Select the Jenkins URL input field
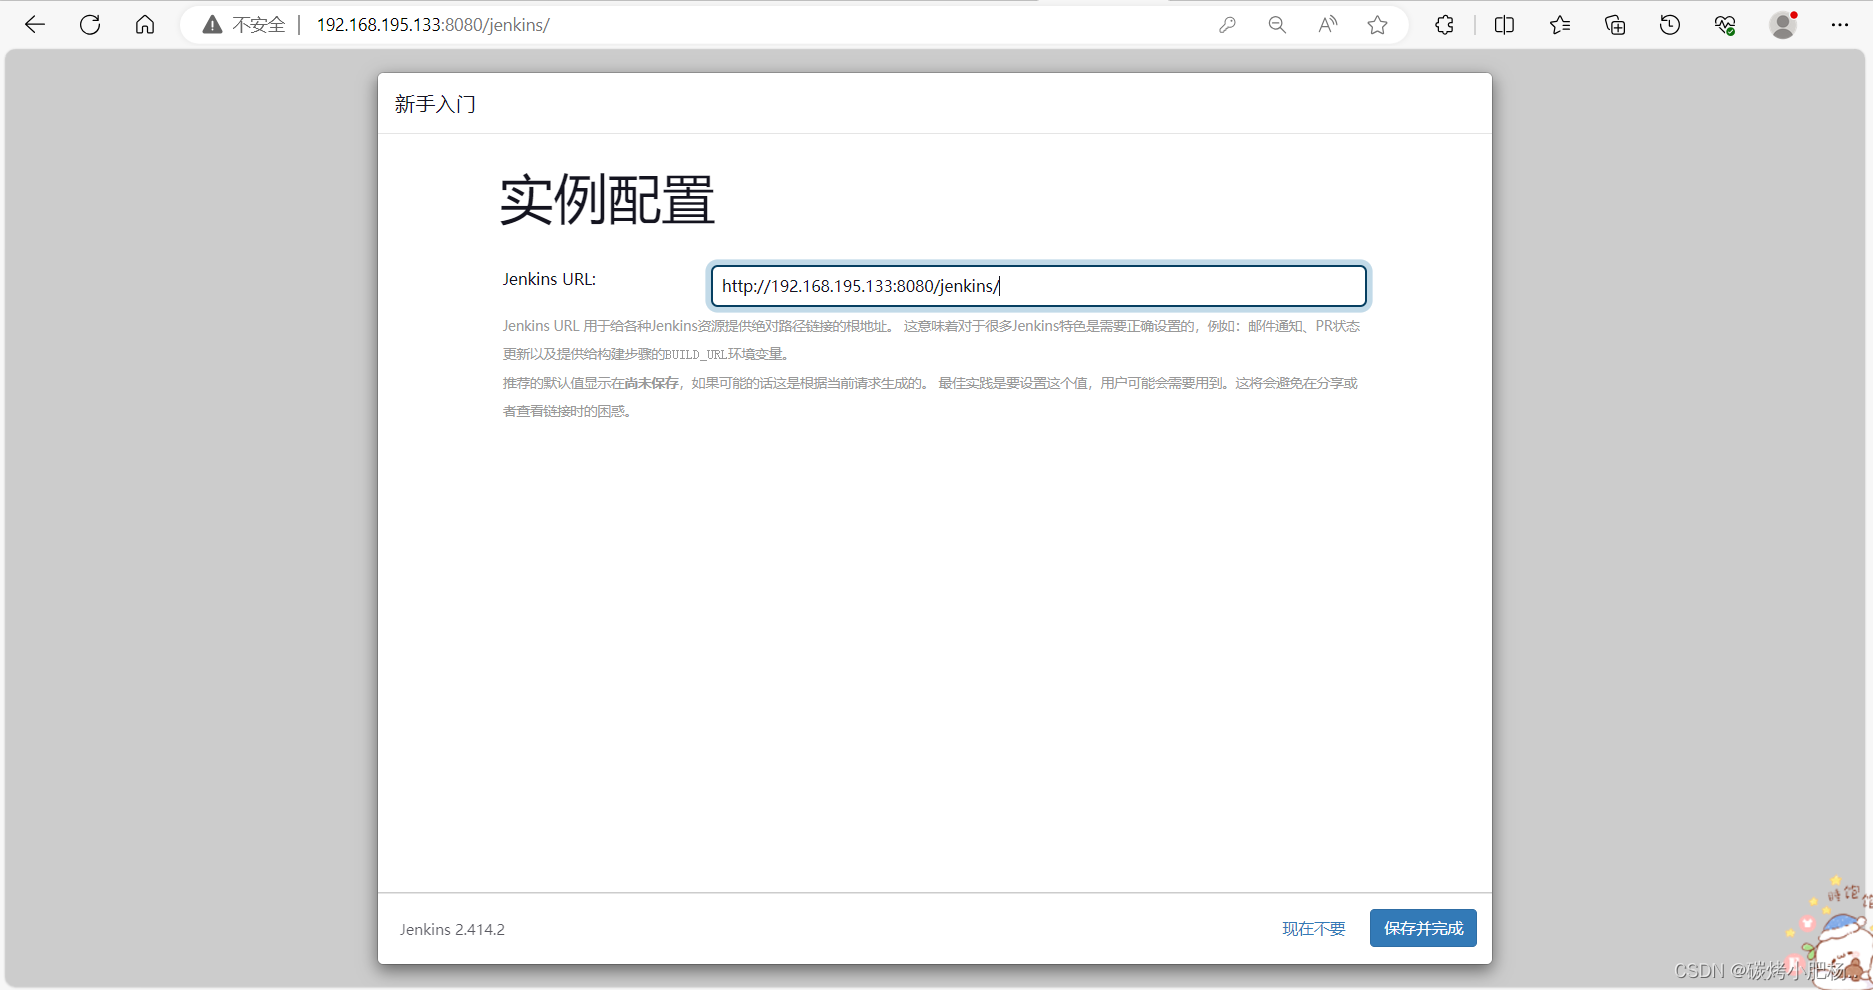Screen dimensions: 1873x990 [1038, 286]
